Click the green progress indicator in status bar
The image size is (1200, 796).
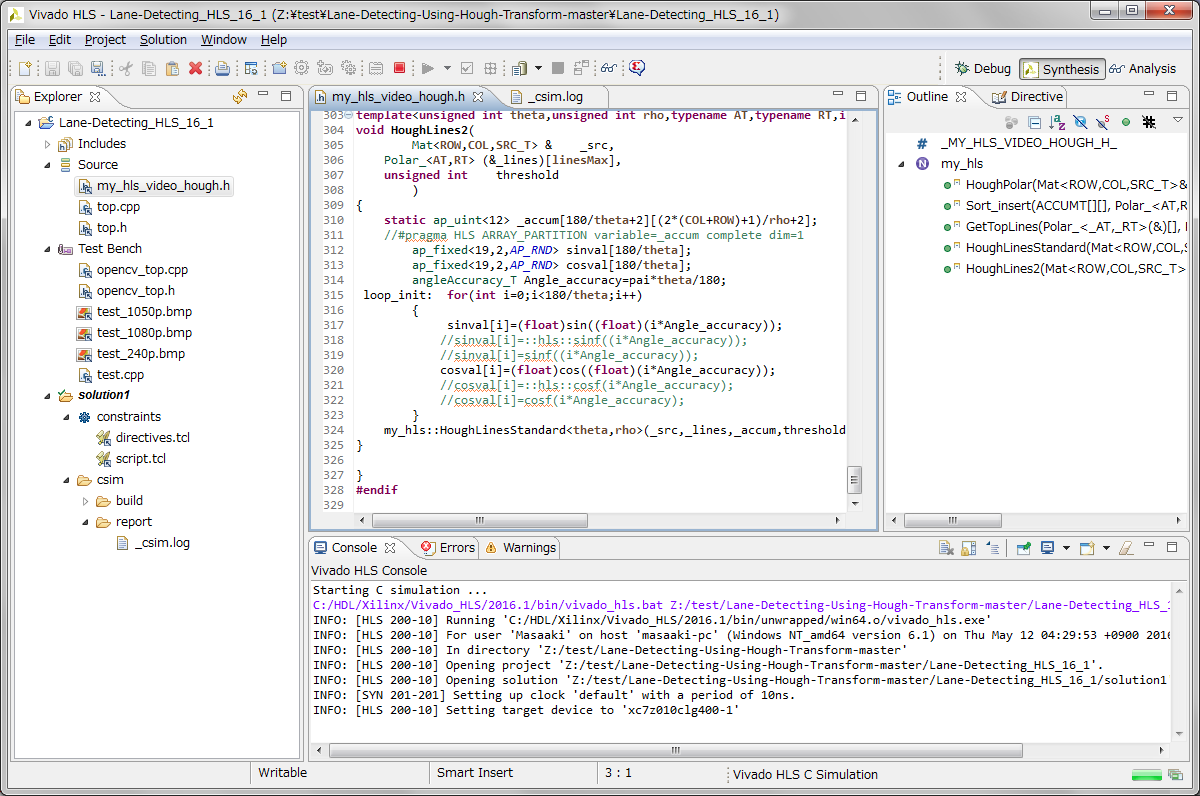click(1146, 775)
